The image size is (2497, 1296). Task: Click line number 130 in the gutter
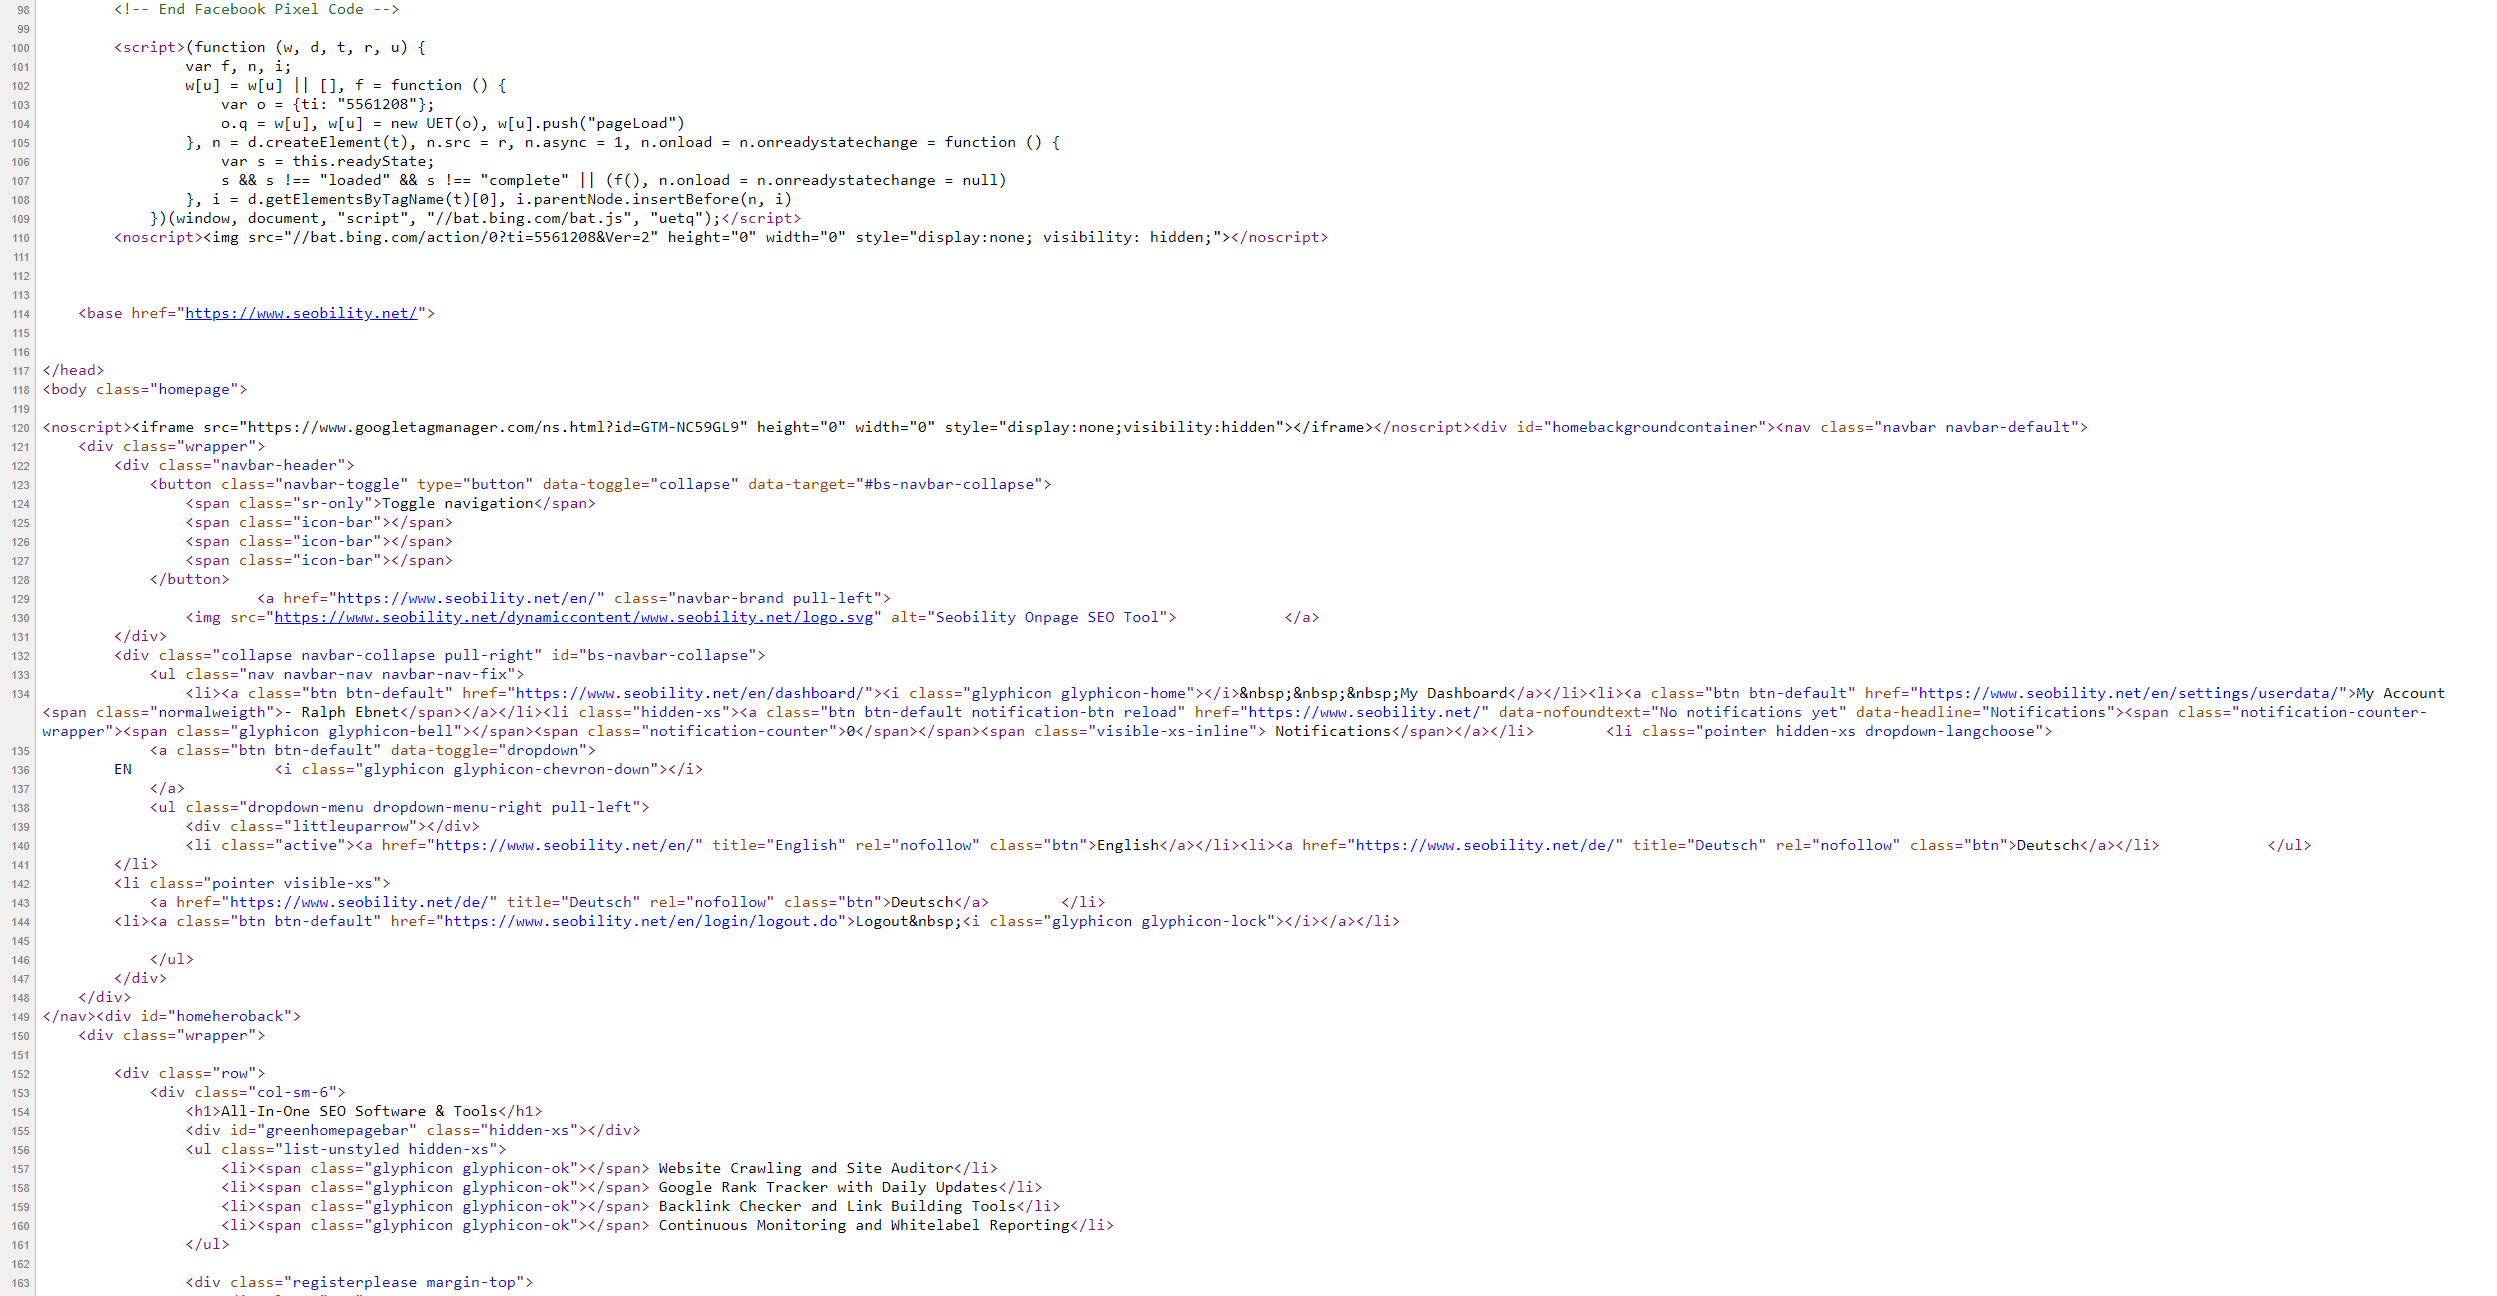coord(21,618)
